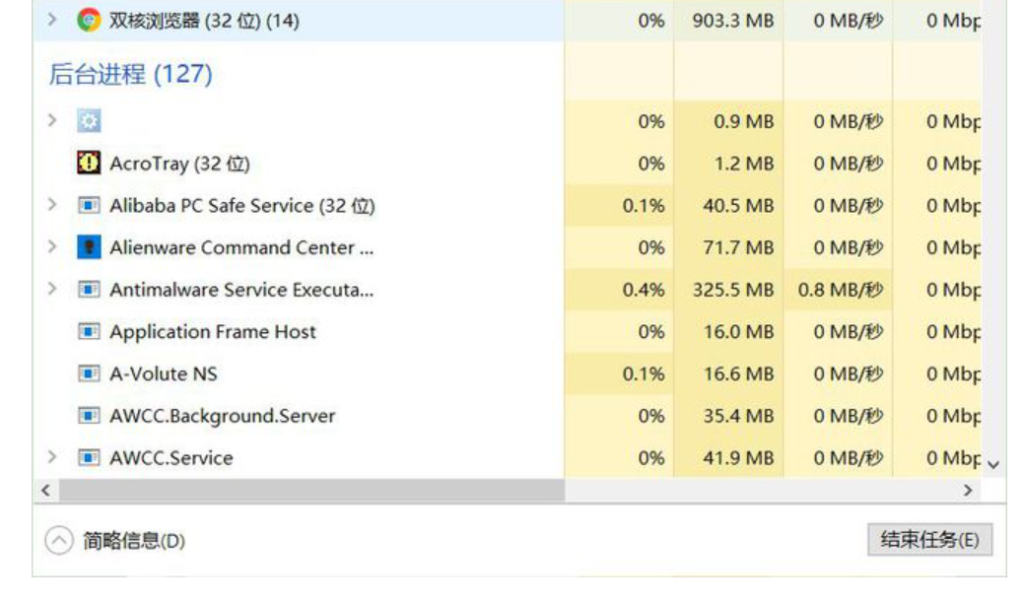Click the horizontal scrollbar right arrow
Image resolution: width=1024 pixels, height=606 pixels.
pyautogui.click(x=967, y=490)
